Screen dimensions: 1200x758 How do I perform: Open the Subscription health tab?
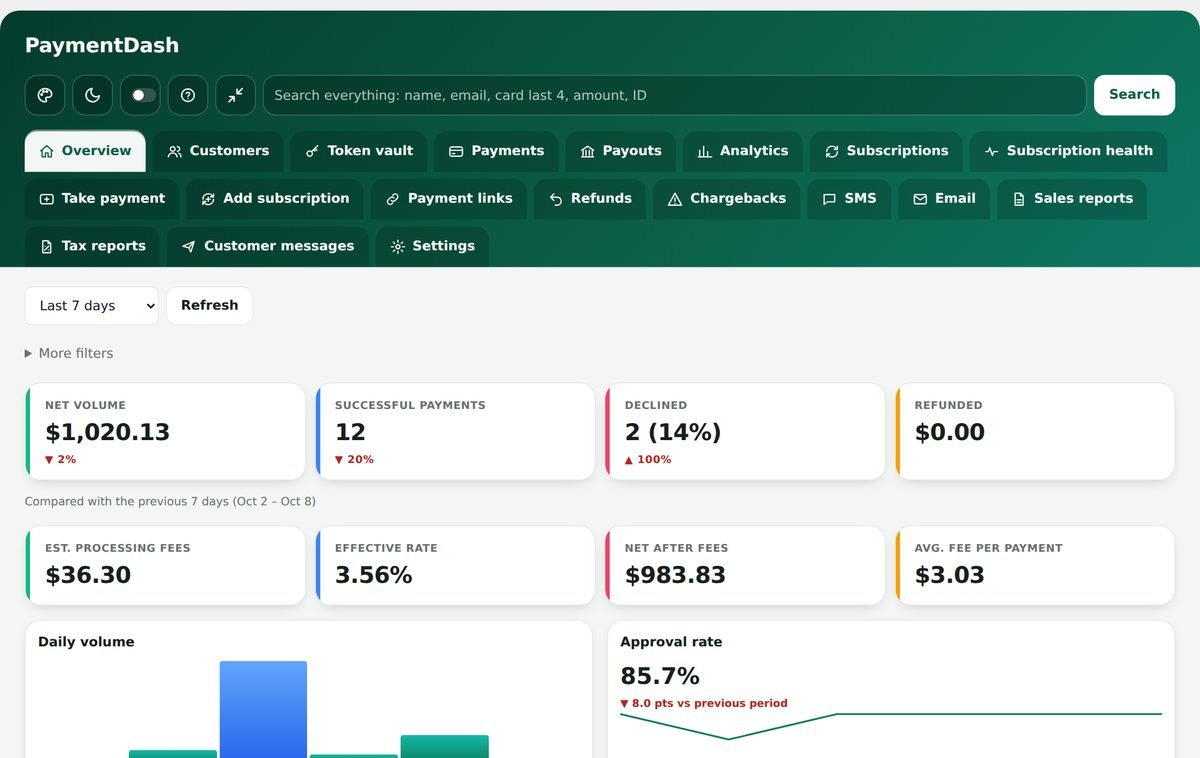click(1068, 151)
